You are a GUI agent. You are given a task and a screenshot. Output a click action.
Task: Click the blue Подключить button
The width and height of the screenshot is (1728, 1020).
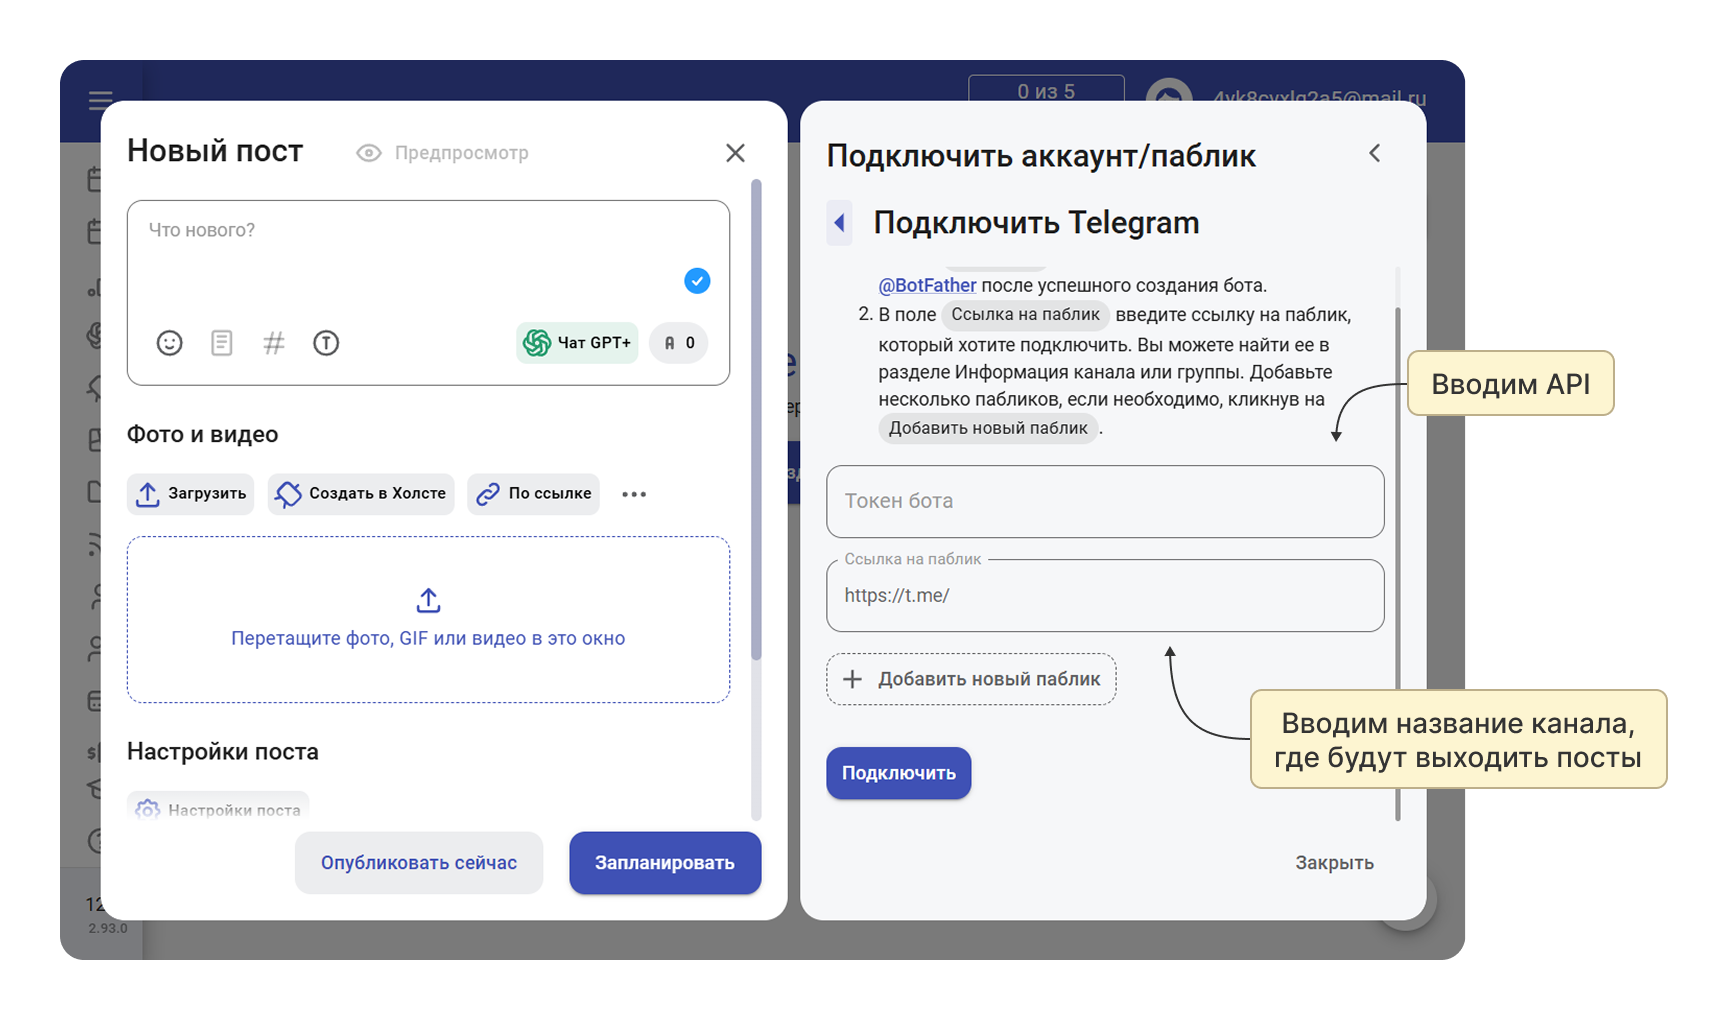pos(899,773)
